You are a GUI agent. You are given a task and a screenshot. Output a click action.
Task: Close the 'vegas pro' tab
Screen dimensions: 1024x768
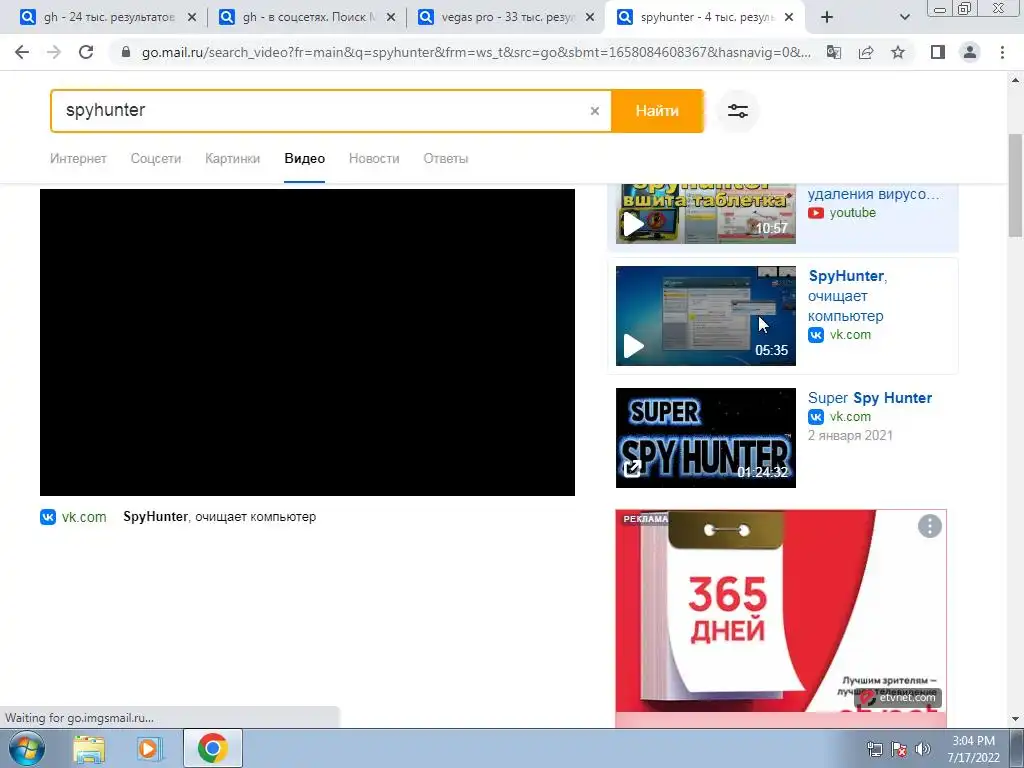point(590,18)
